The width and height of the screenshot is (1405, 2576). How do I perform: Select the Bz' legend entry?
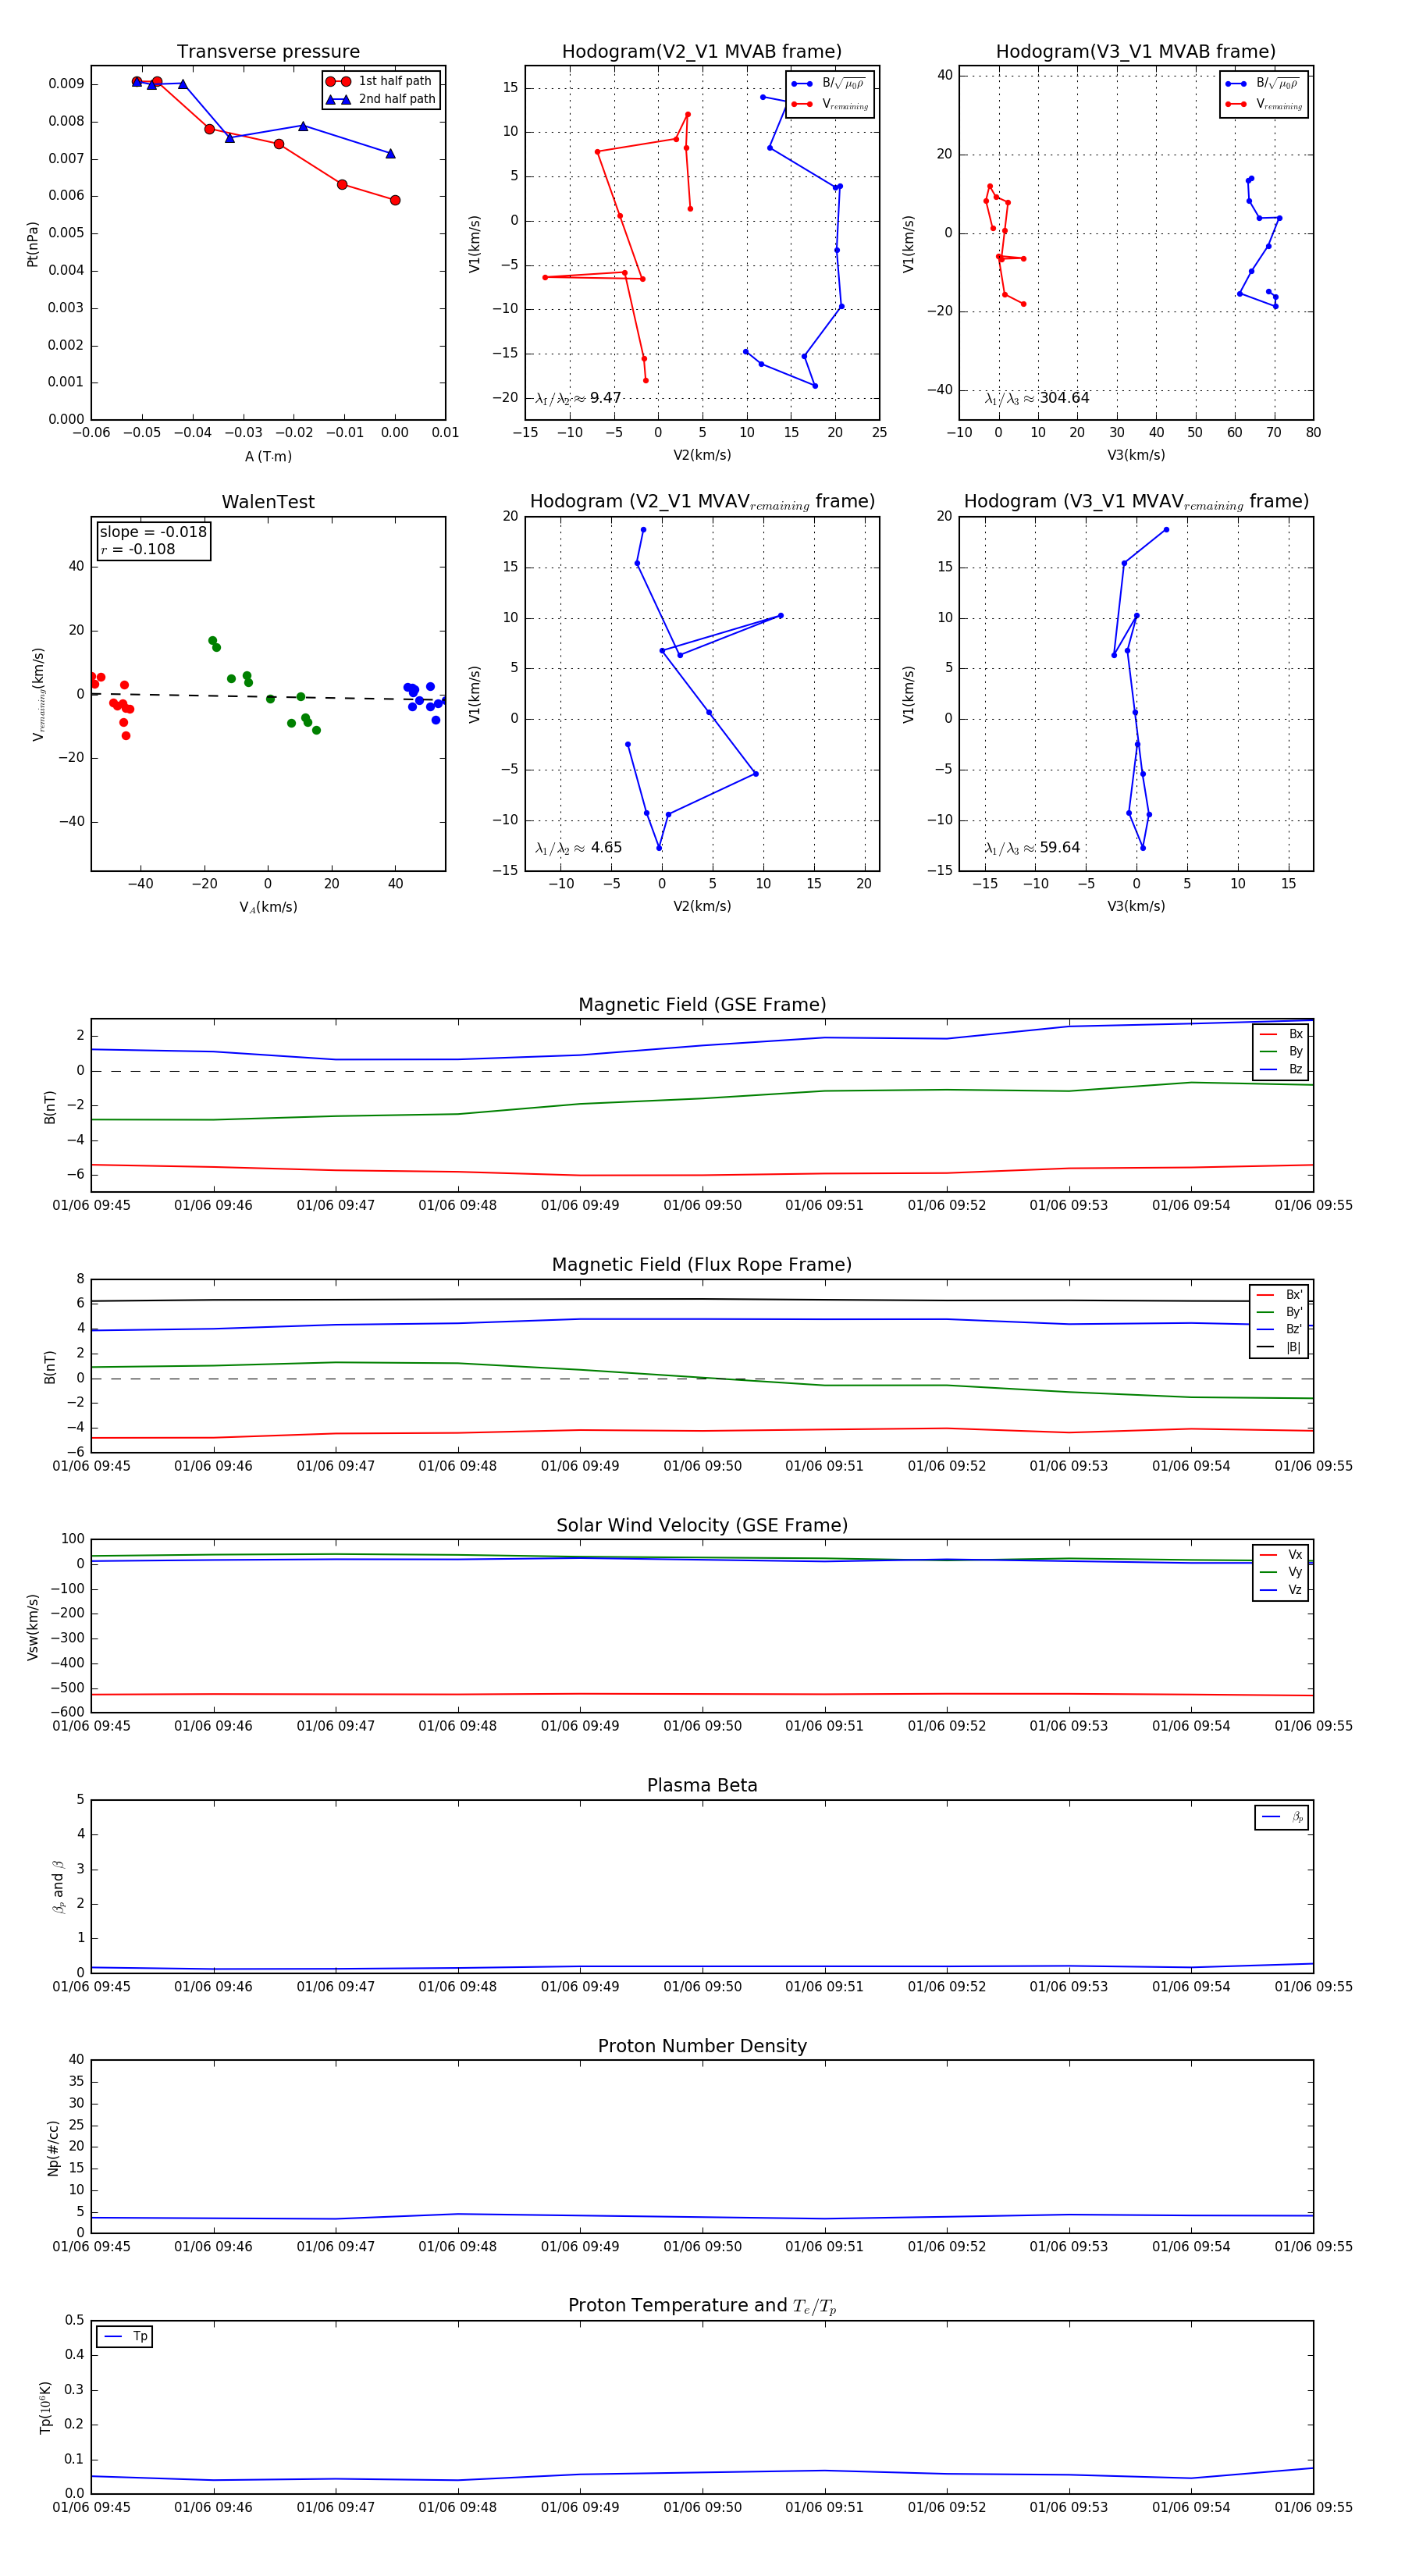point(1280,1329)
